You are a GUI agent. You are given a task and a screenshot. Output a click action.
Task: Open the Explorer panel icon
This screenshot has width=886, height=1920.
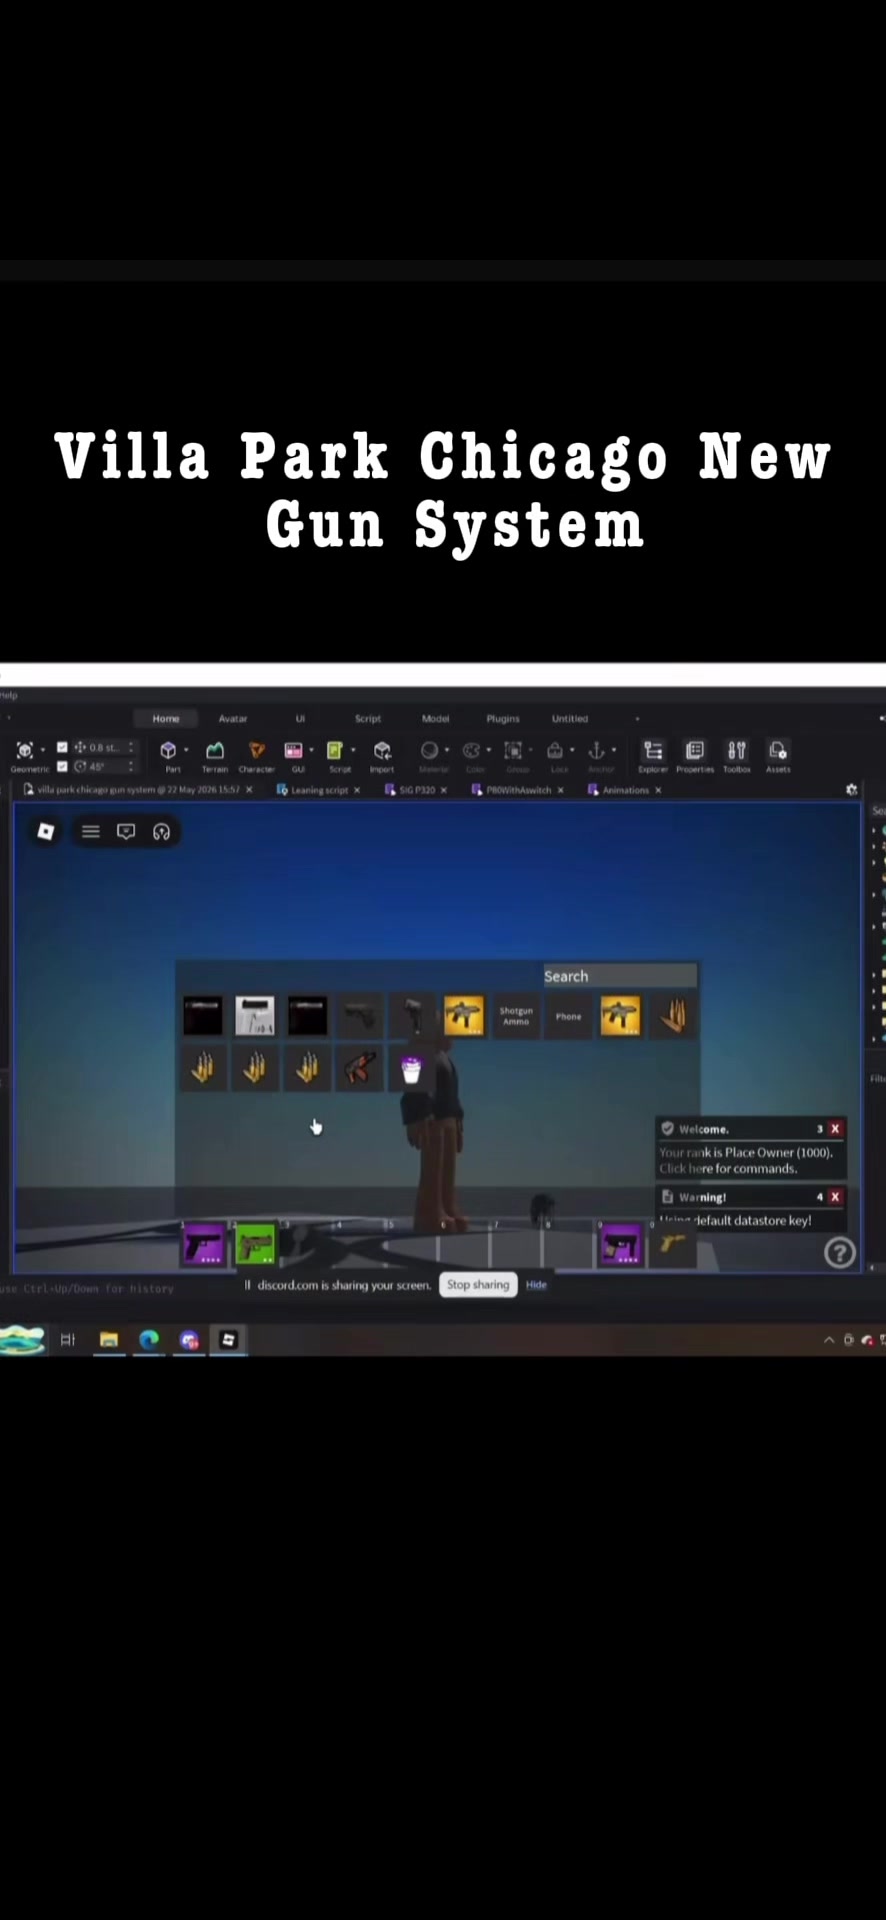(x=653, y=750)
